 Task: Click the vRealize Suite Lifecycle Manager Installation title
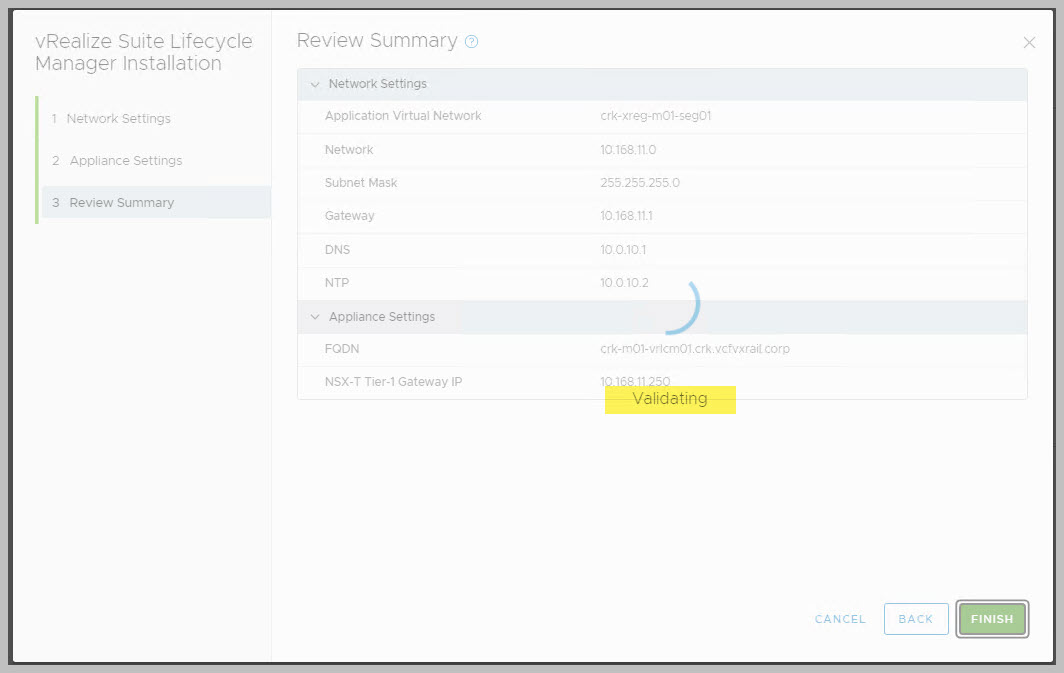click(143, 52)
